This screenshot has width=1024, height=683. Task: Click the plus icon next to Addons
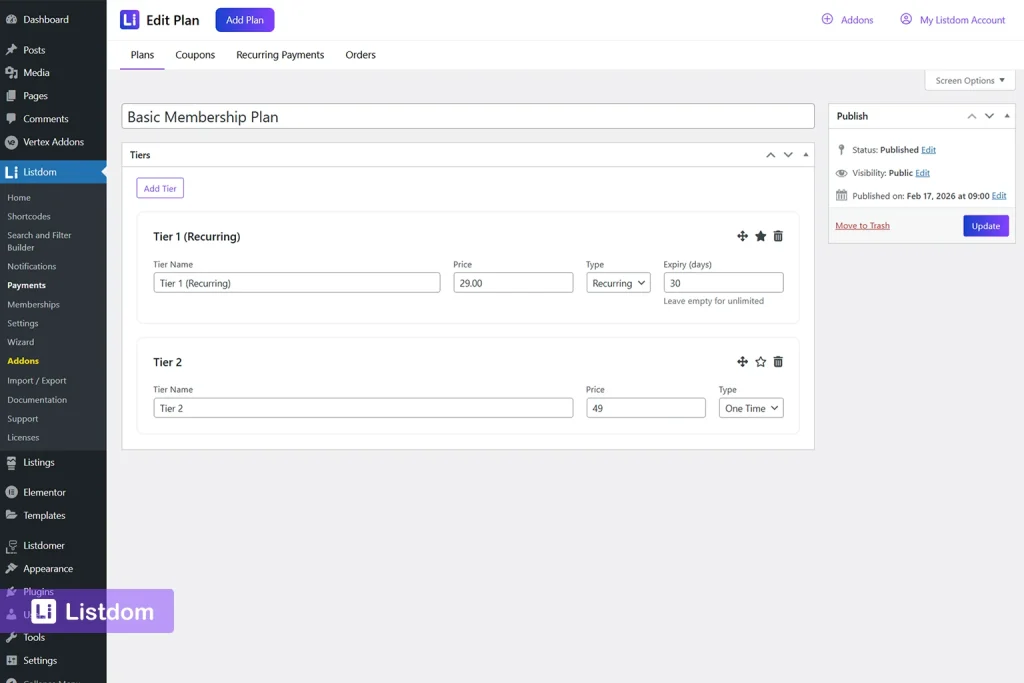(x=828, y=19)
